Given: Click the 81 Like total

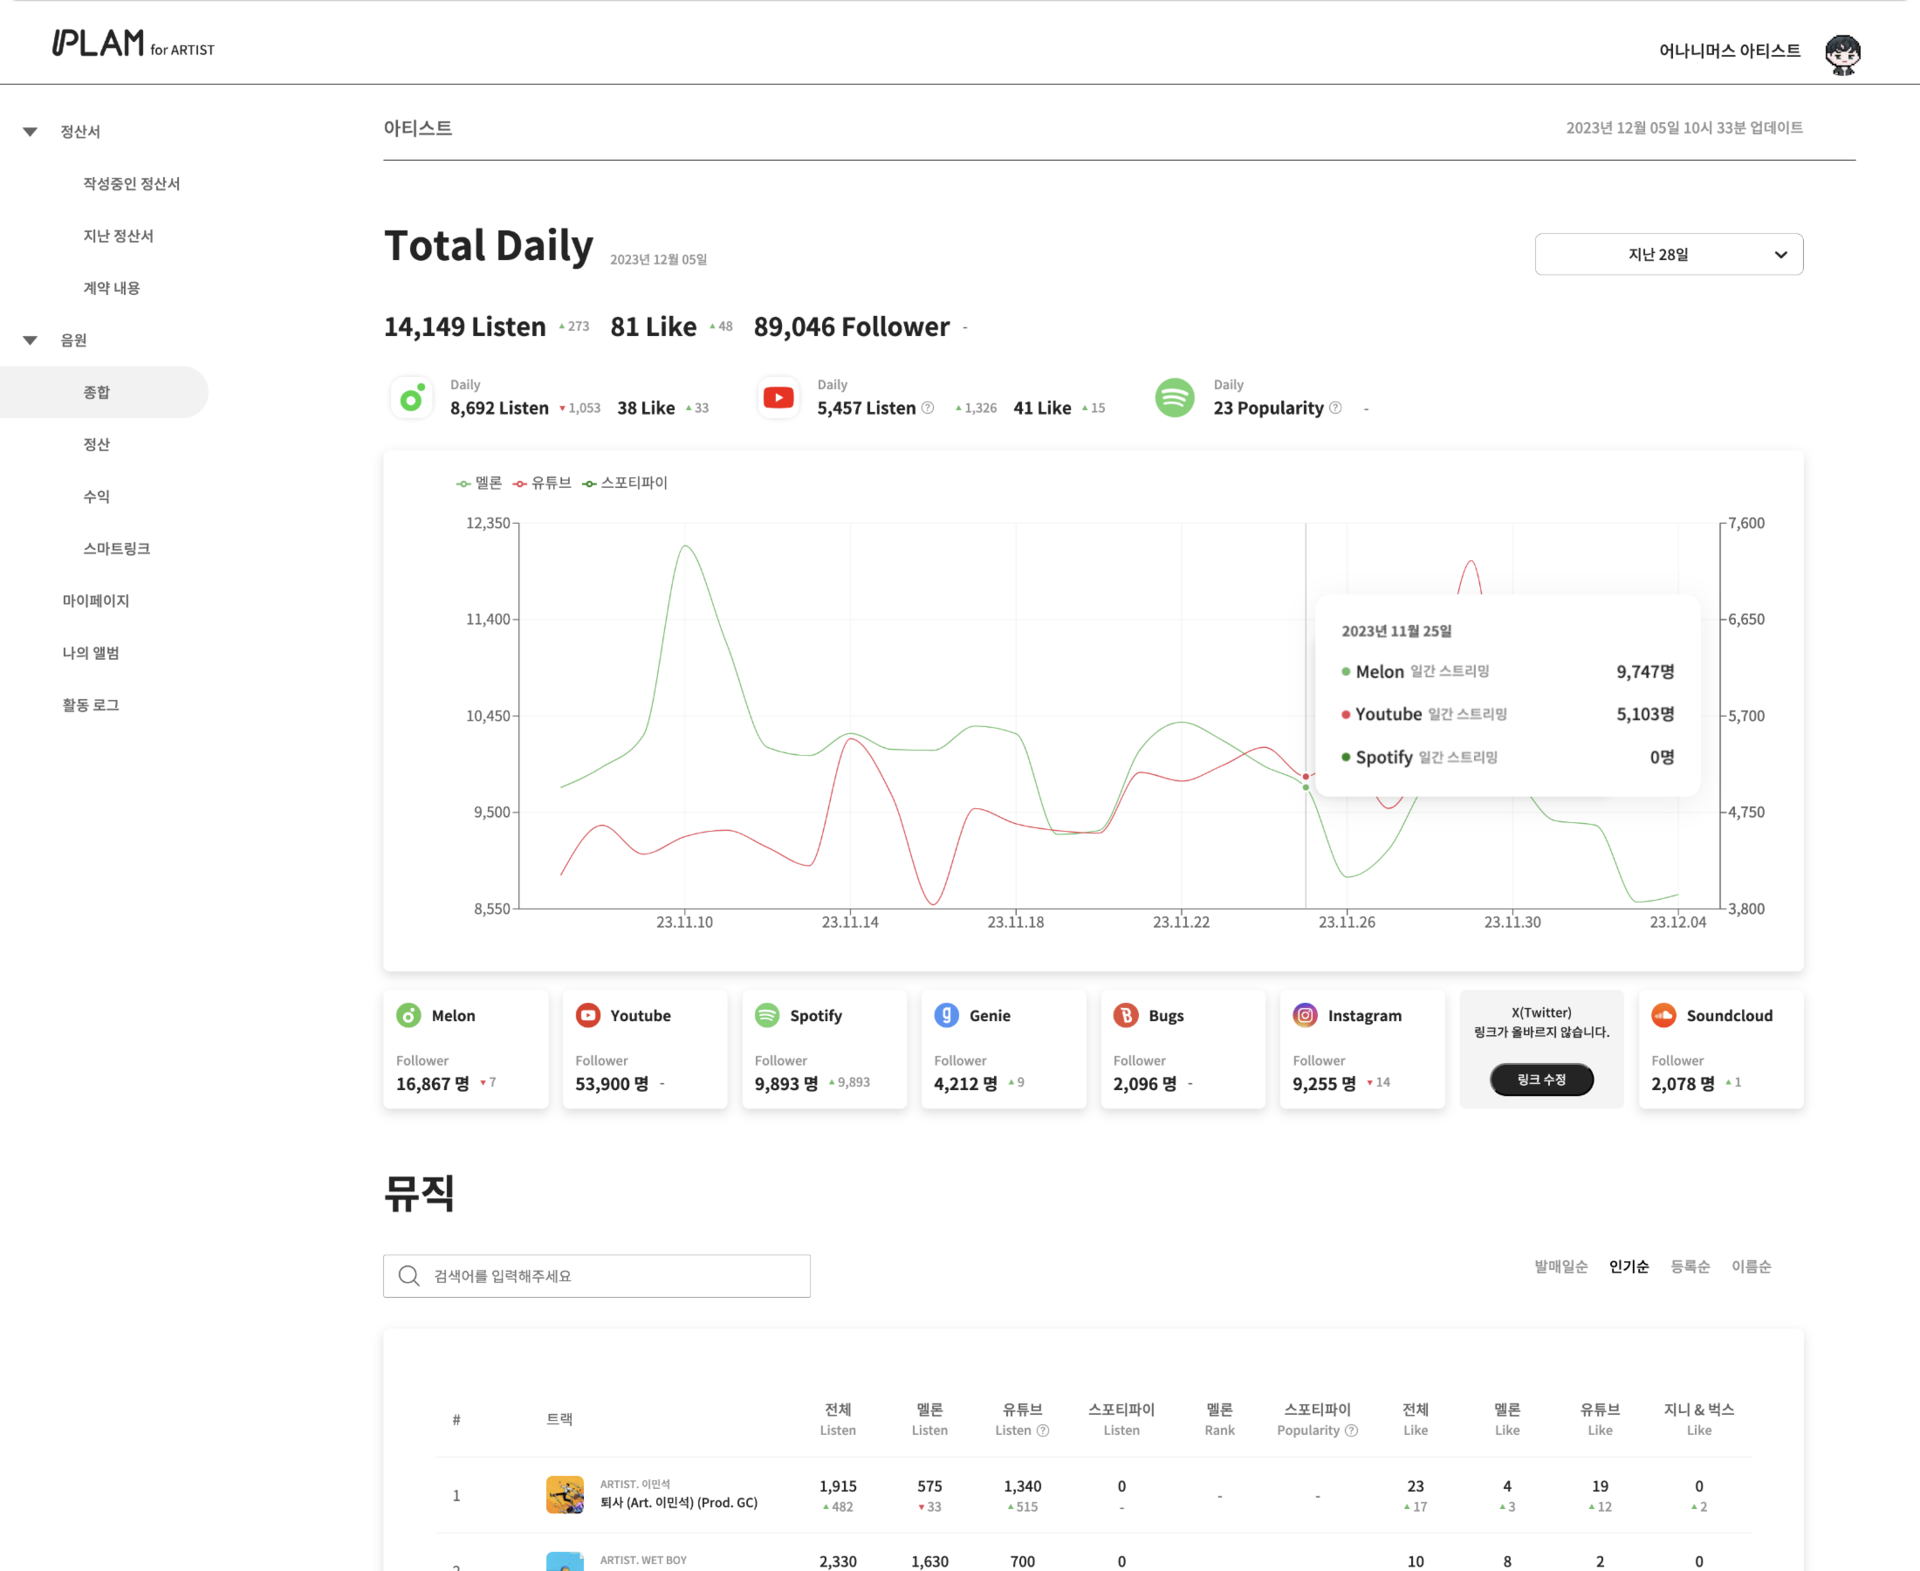Looking at the screenshot, I should point(653,327).
